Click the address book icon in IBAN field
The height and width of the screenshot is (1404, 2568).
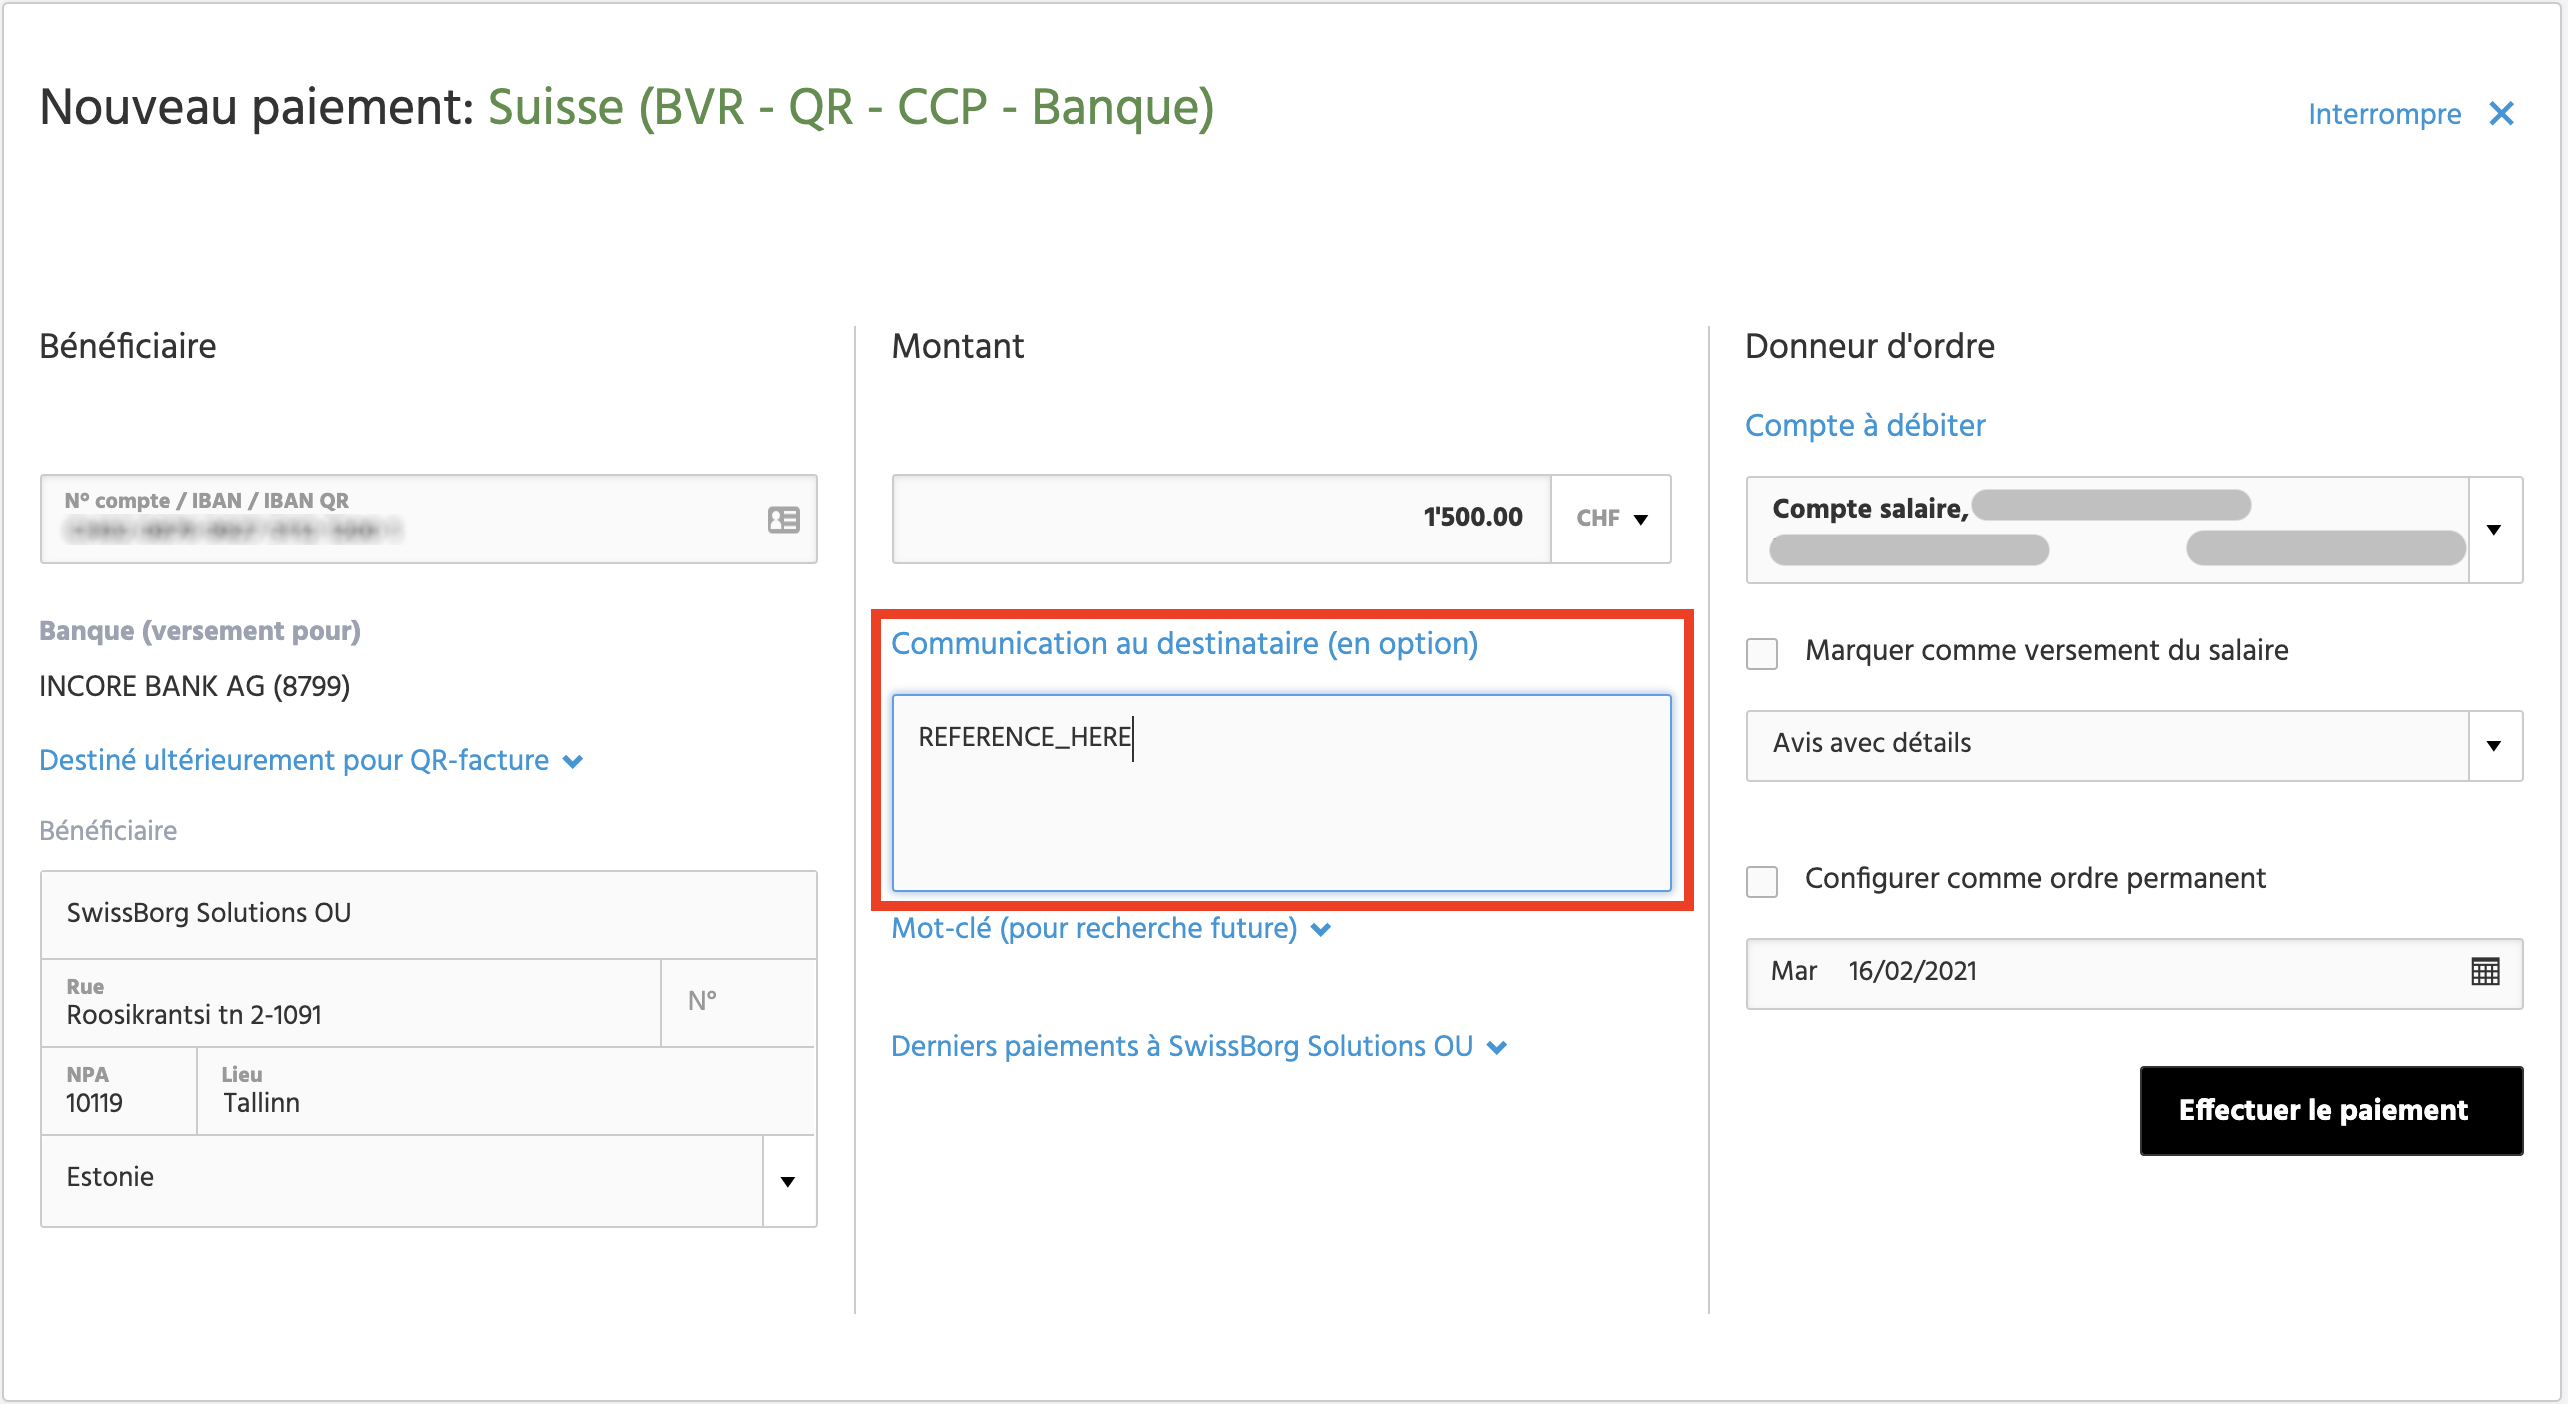point(783,519)
